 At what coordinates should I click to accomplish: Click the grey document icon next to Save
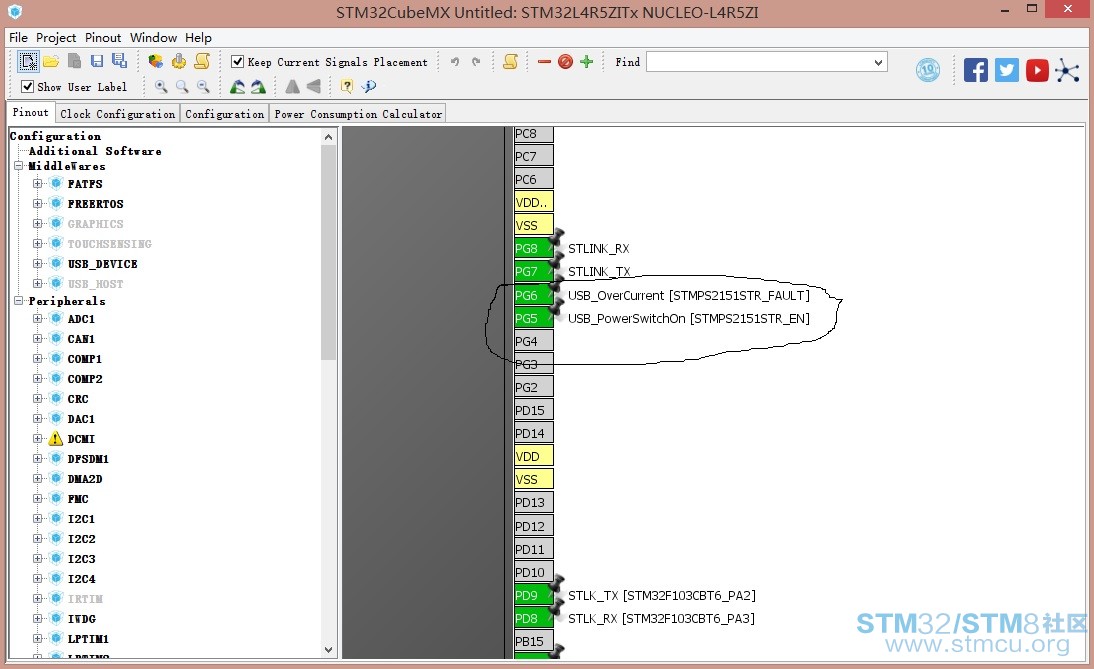74,61
